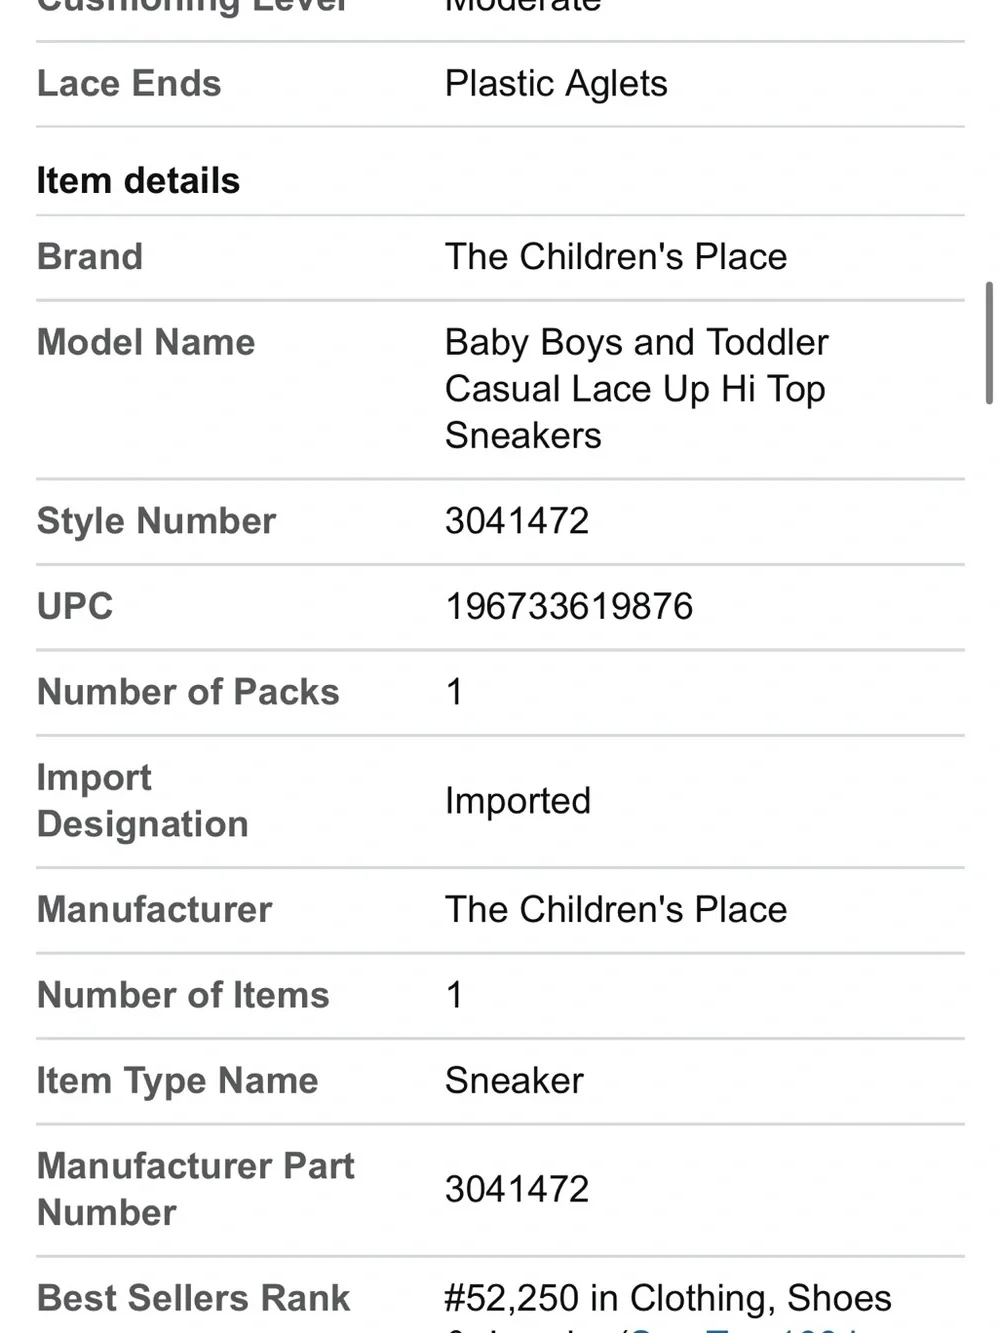Click the Plastic Aglets value

[x=556, y=84]
